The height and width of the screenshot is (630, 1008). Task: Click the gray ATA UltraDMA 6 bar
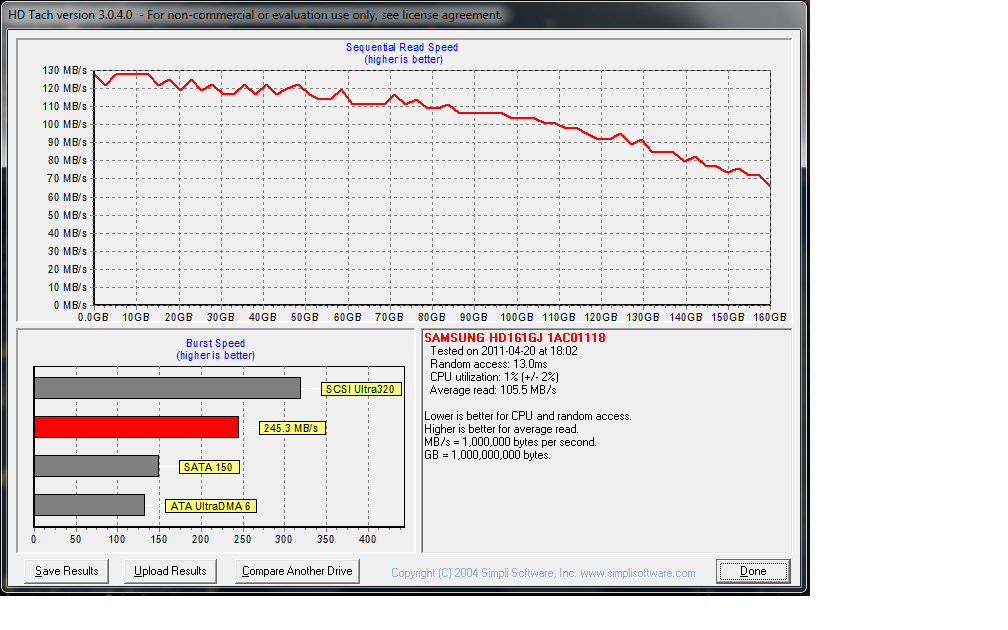pos(89,505)
